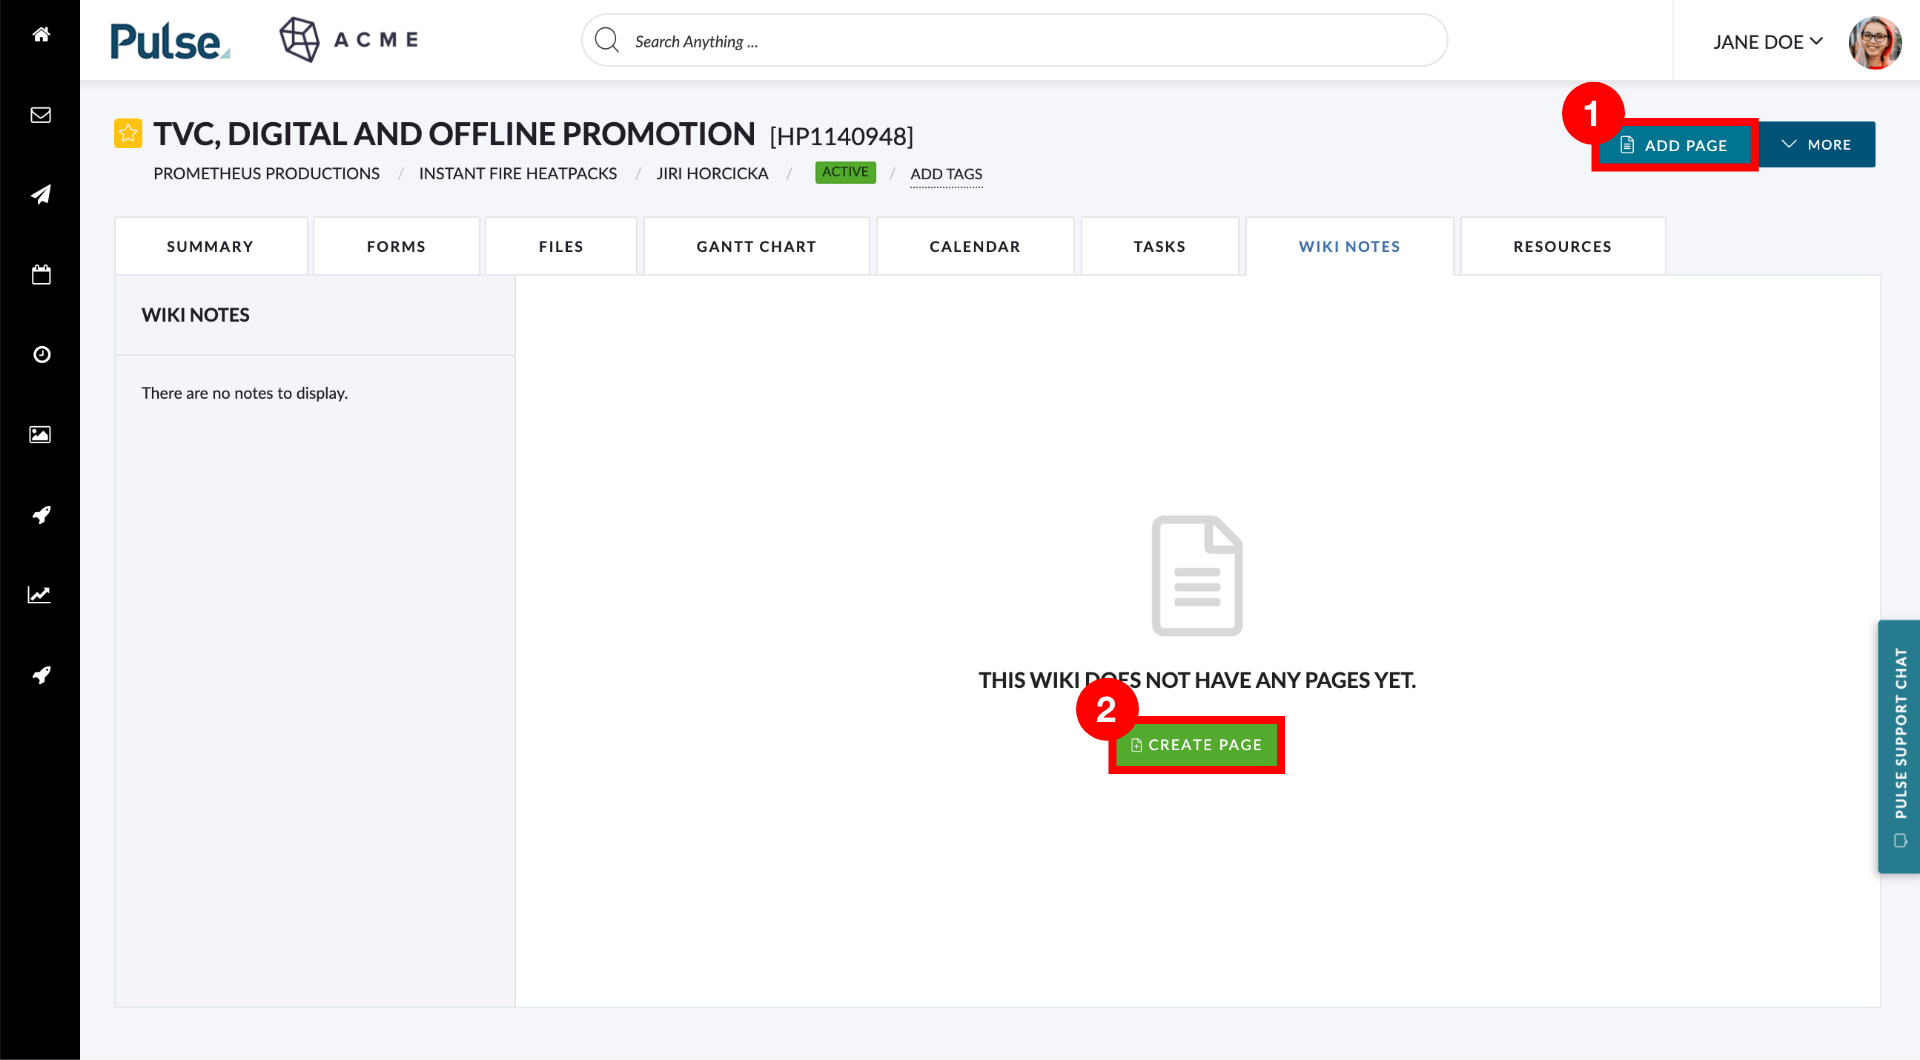Open the ADD TAGS link in the breadcrumb
Screen dimensions: 1920x1060
[x=945, y=174]
